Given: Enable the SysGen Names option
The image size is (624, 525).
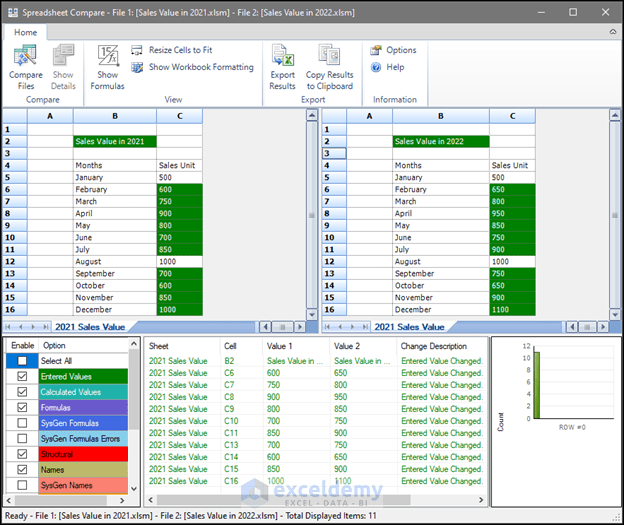Looking at the screenshot, I should [x=22, y=485].
